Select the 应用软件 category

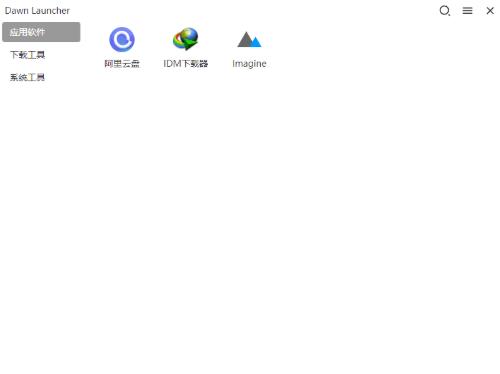(x=41, y=32)
